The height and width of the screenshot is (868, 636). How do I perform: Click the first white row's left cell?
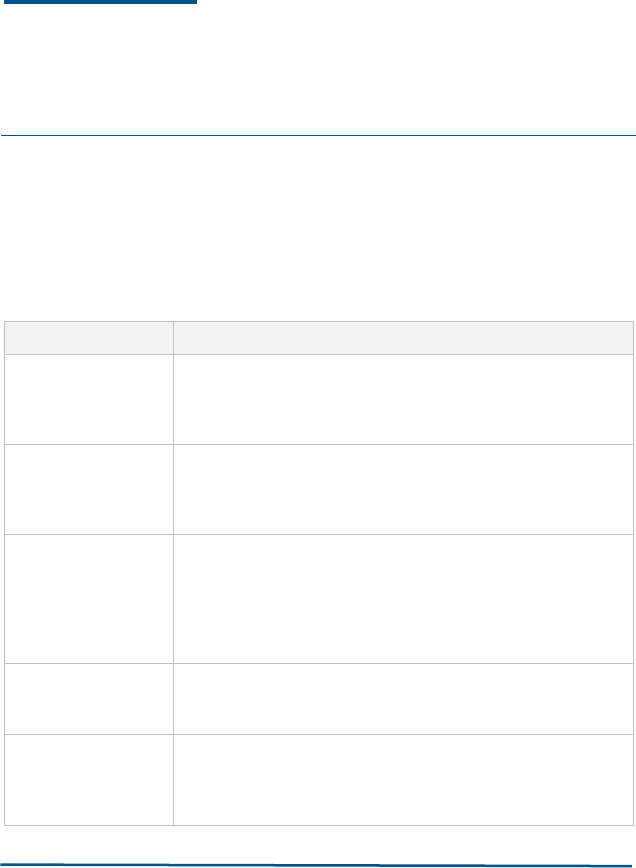click(x=89, y=399)
